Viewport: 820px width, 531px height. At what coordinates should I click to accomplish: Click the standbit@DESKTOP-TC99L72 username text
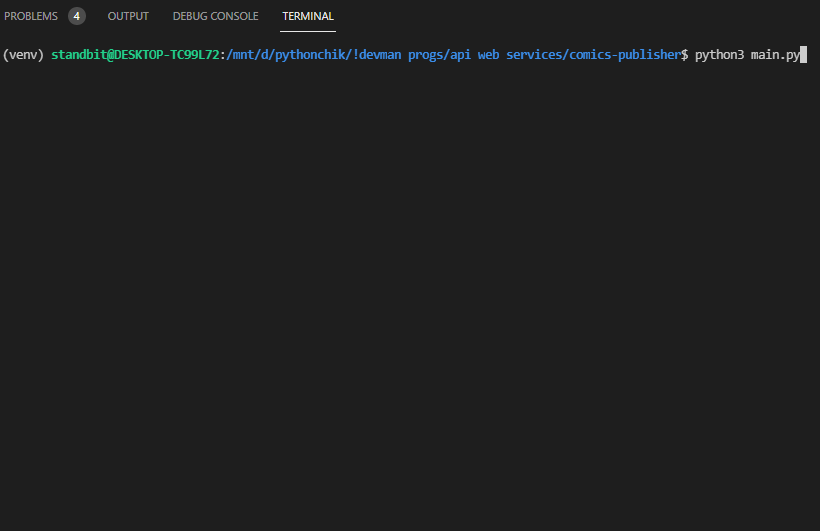pyautogui.click(x=135, y=54)
